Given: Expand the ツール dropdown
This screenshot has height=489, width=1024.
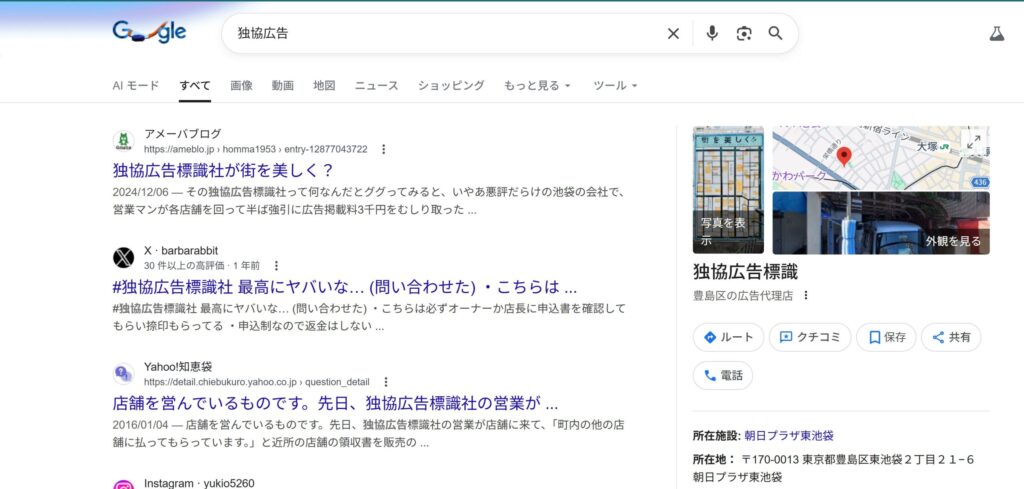Looking at the screenshot, I should coord(615,86).
